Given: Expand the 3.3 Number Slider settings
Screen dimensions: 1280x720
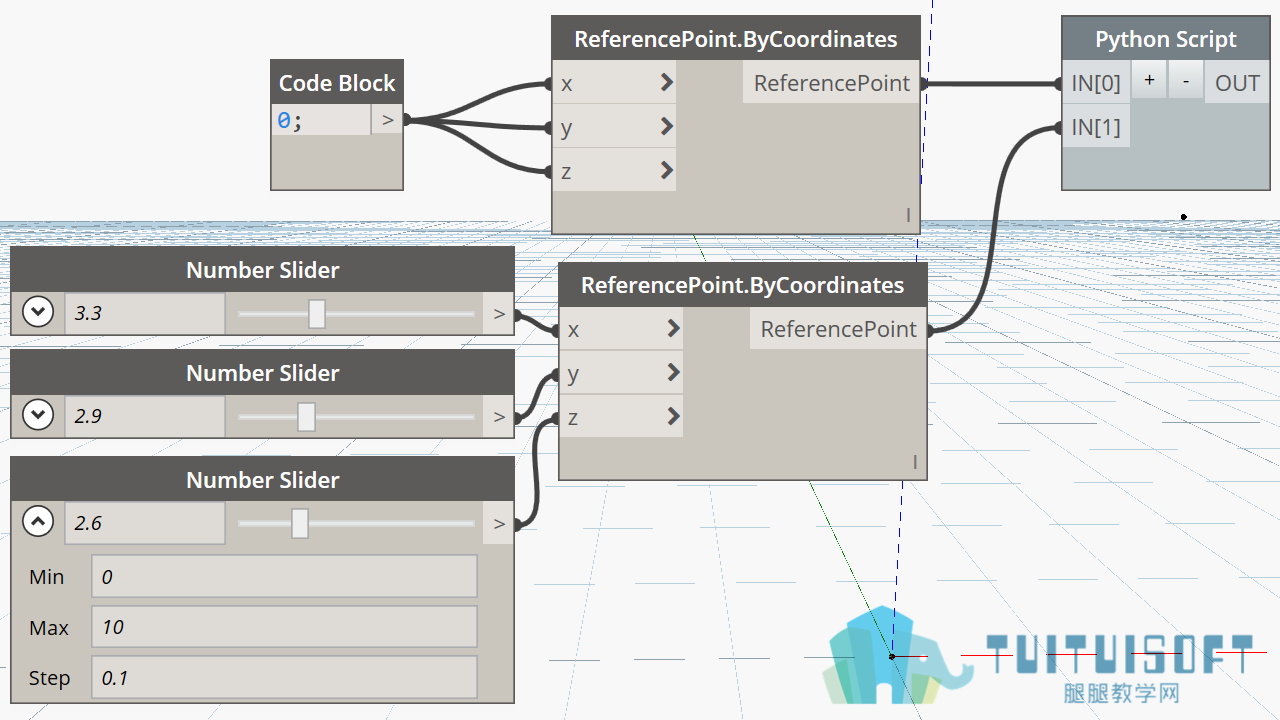Looking at the screenshot, I should tap(38, 313).
